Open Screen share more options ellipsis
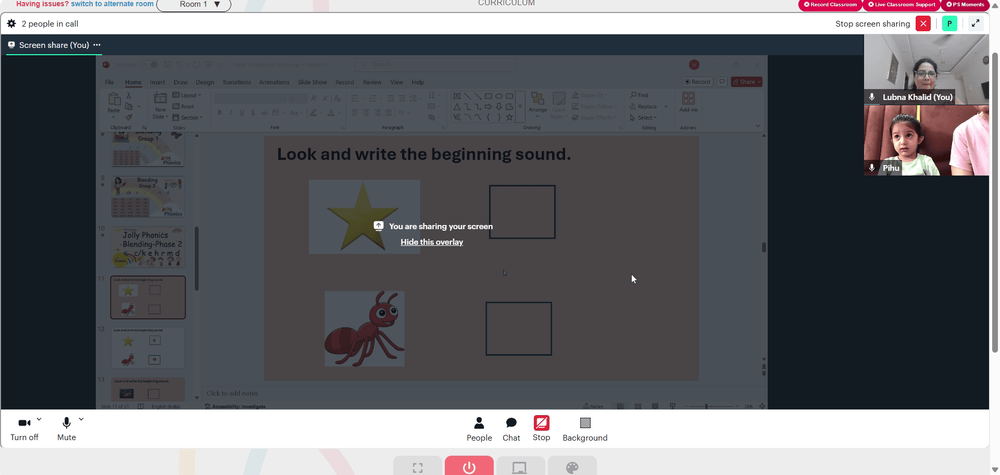The height and width of the screenshot is (475, 1000). pos(97,45)
